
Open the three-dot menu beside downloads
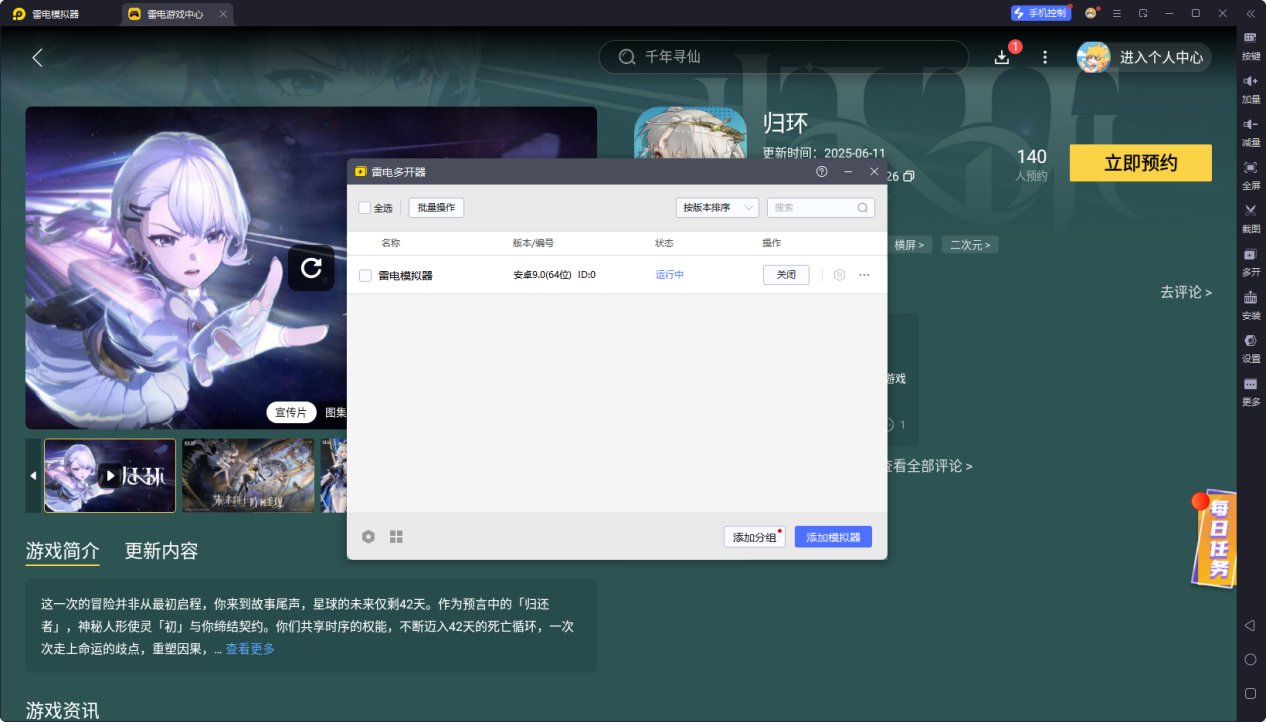point(1045,58)
